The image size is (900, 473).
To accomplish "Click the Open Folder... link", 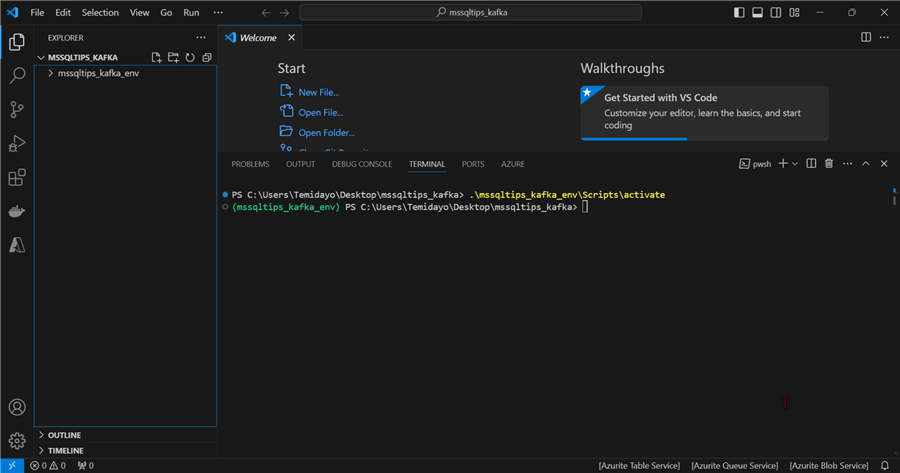I will tap(326, 132).
